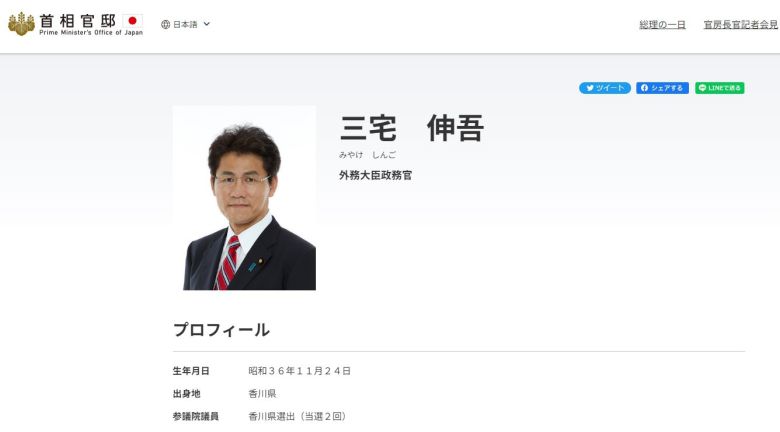Click the 生年月日 row label
The width and height of the screenshot is (780, 432).
pyautogui.click(x=191, y=371)
